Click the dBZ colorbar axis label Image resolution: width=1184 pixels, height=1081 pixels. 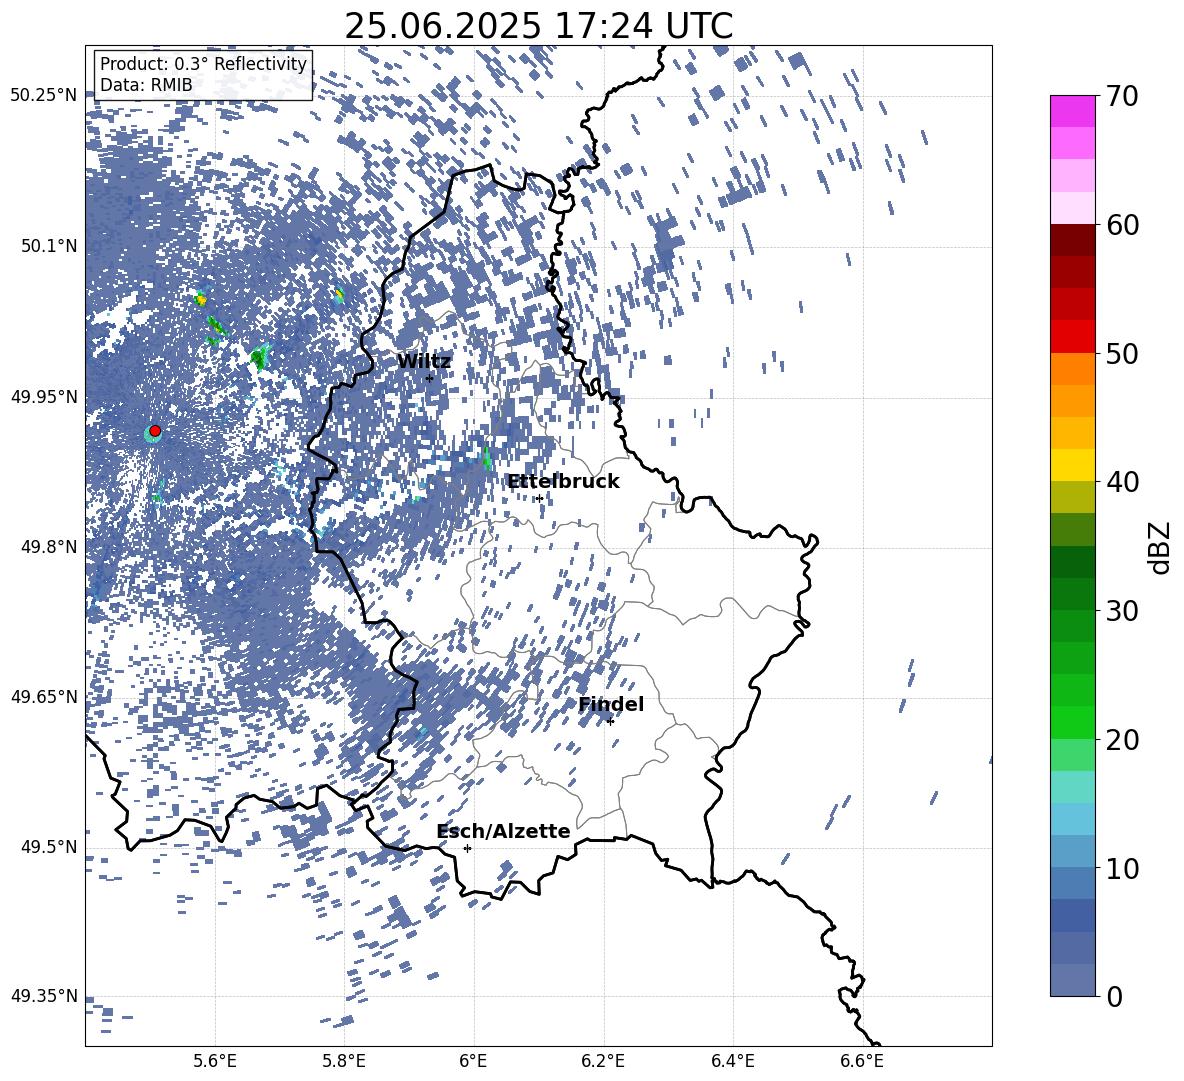coord(1160,547)
